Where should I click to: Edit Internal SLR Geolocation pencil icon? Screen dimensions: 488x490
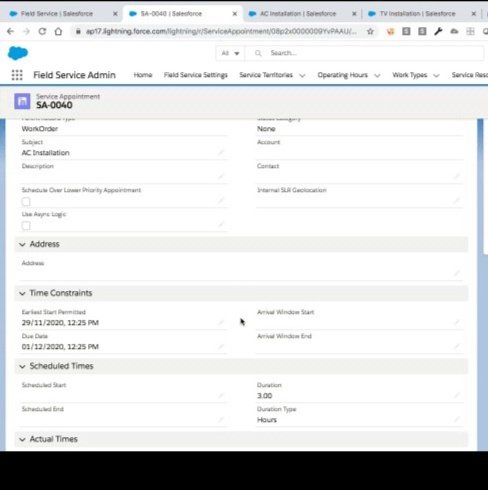(457, 200)
